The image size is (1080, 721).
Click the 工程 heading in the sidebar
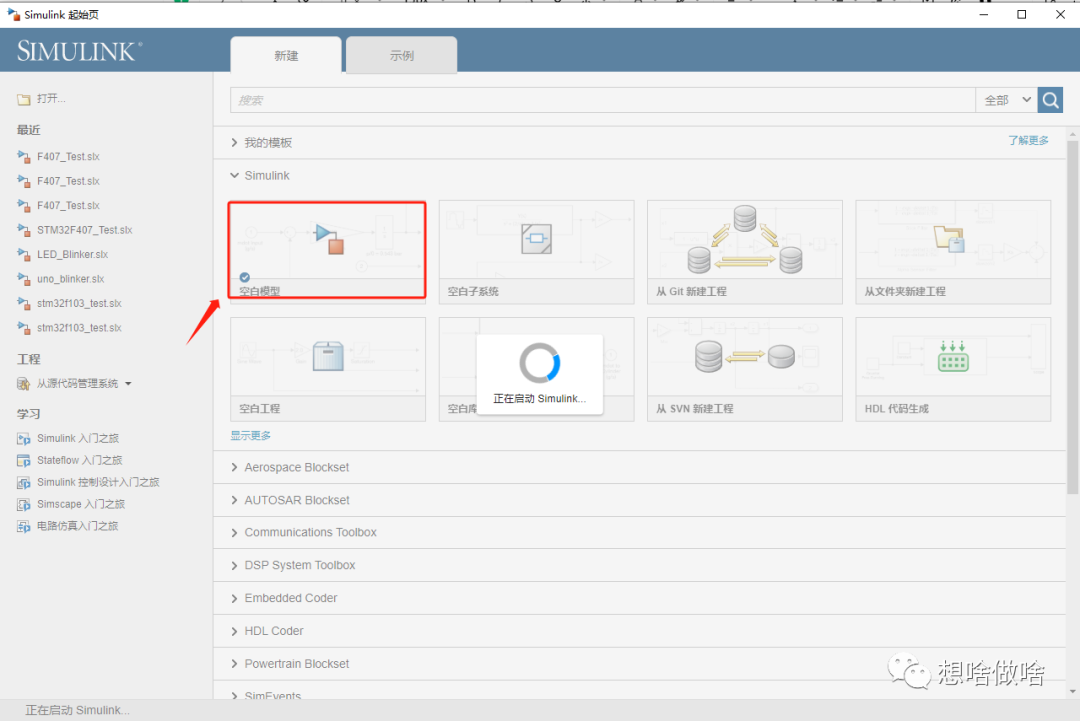[x=29, y=359]
